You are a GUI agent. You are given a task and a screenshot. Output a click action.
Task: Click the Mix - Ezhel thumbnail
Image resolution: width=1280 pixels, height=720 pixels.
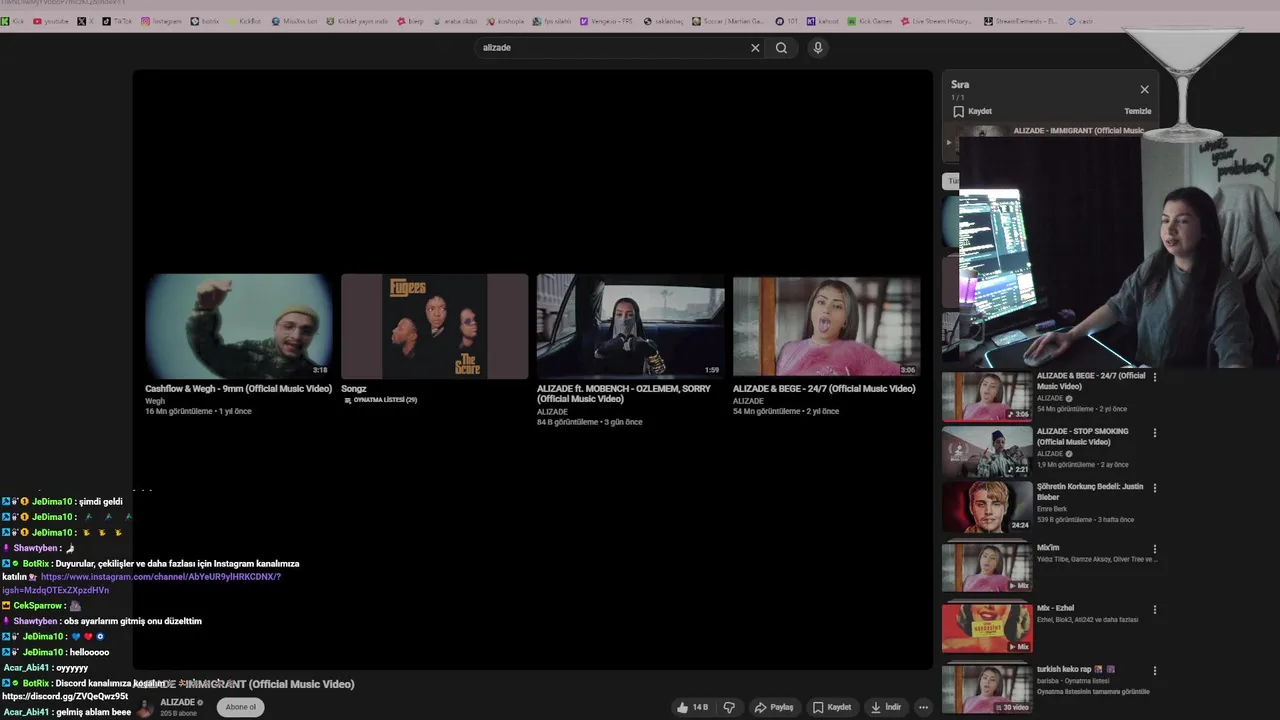click(x=987, y=628)
